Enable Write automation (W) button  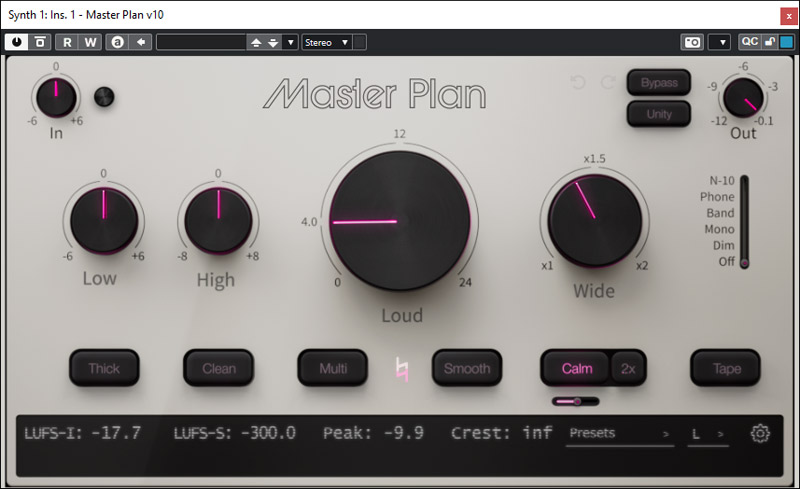(x=90, y=42)
